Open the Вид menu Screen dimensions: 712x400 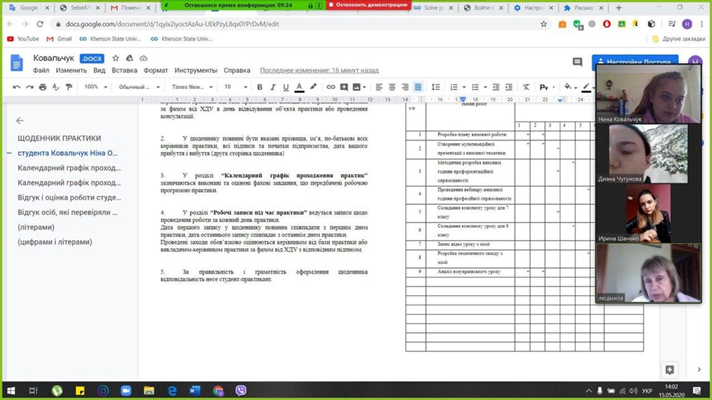click(99, 70)
